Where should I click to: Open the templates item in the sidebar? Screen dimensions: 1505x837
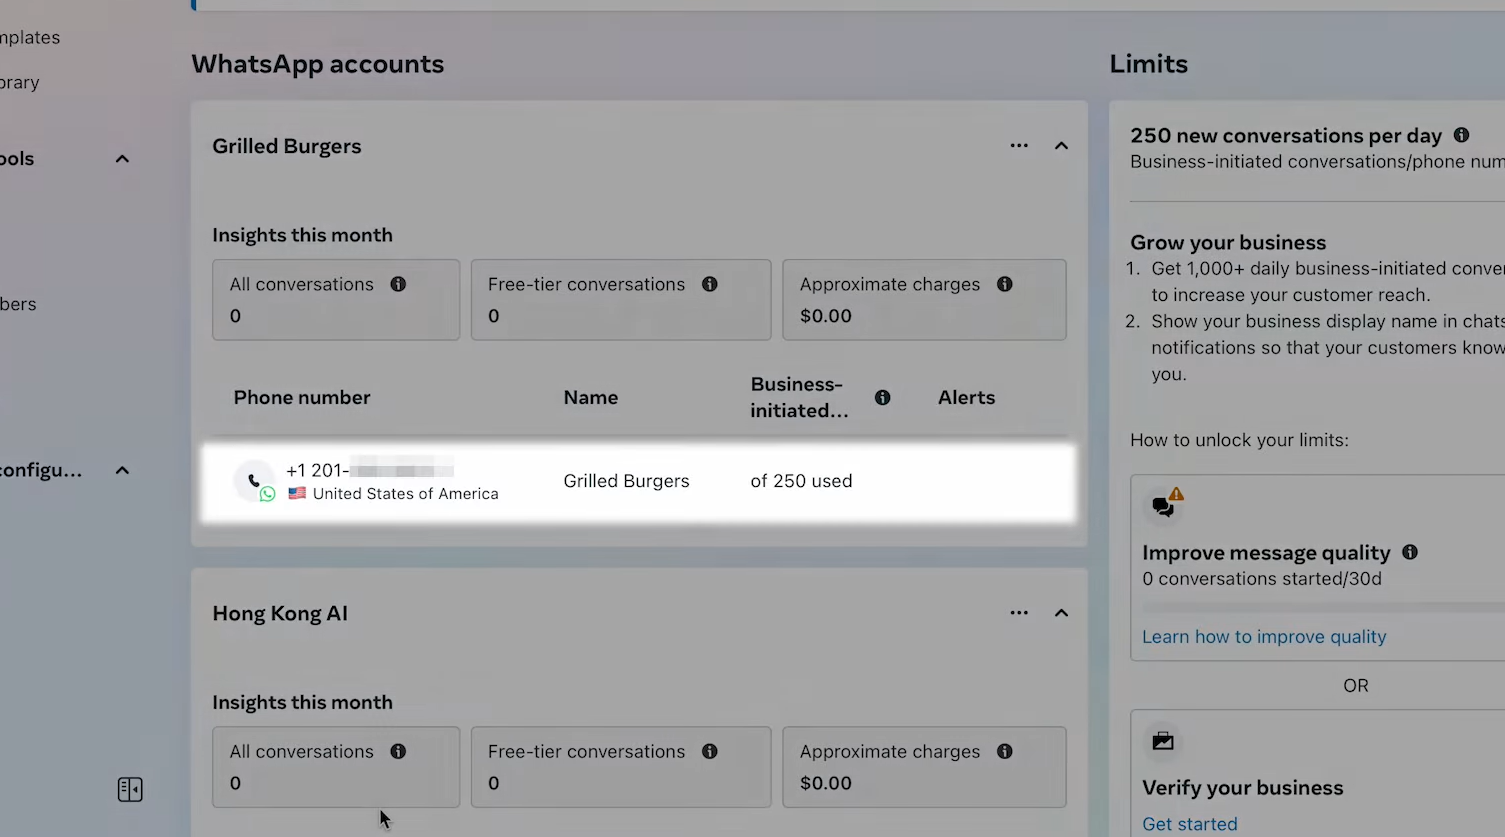[30, 38]
